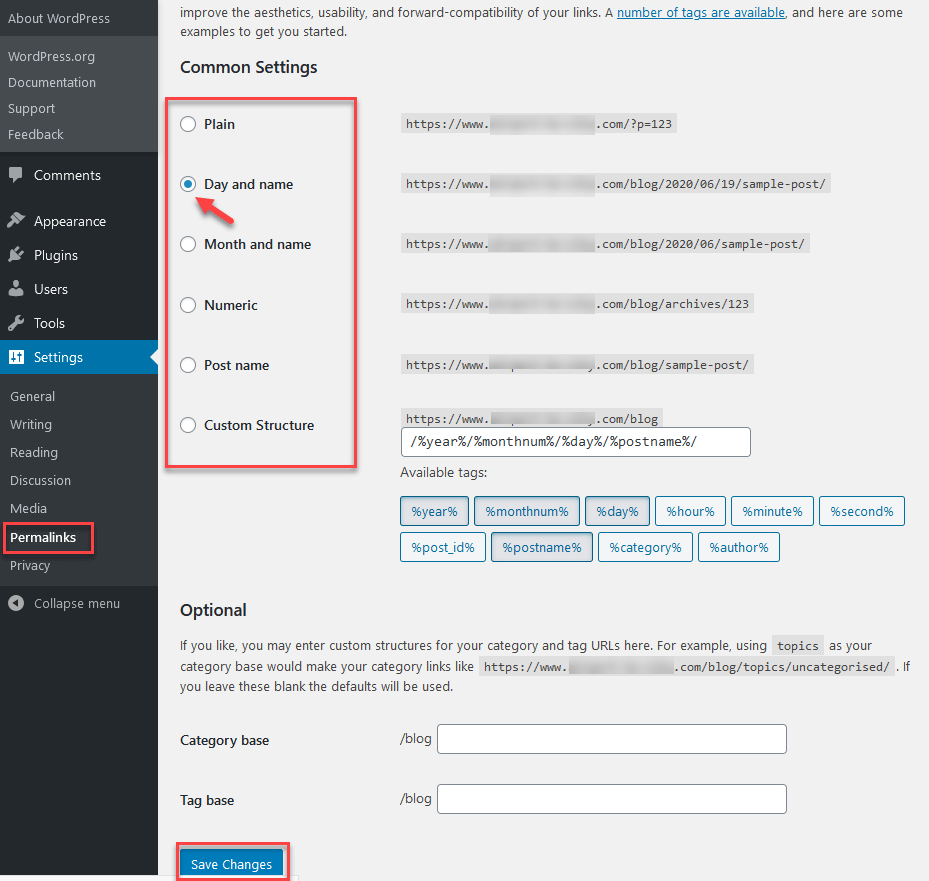Focus the Category base input field
This screenshot has height=881, width=929.
(612, 739)
